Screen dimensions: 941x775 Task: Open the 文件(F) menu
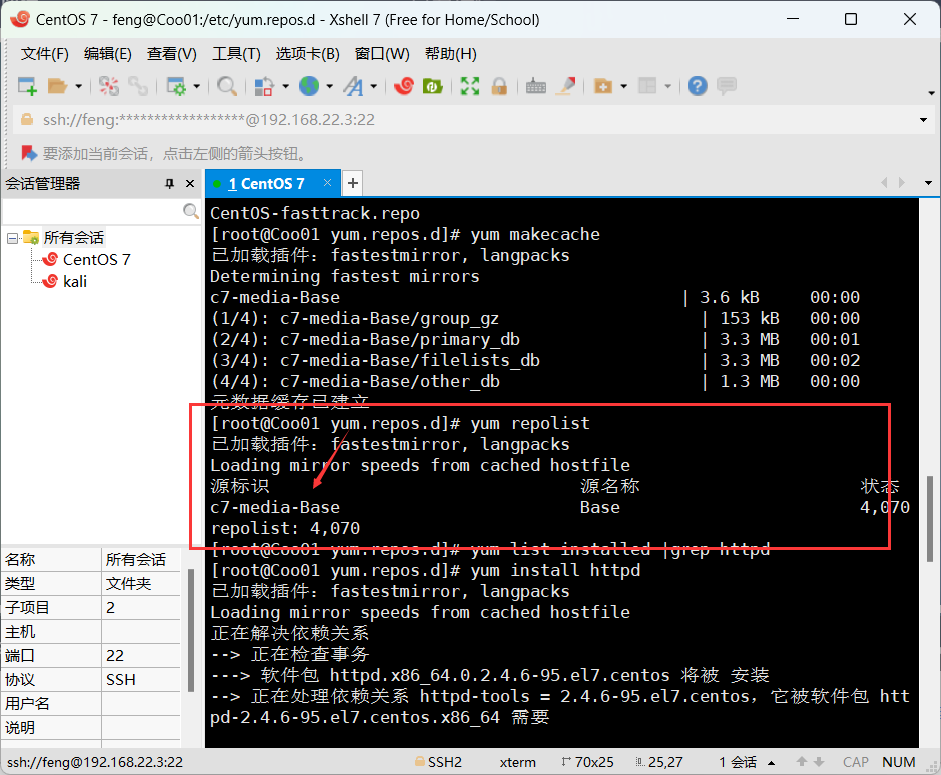pos(44,54)
